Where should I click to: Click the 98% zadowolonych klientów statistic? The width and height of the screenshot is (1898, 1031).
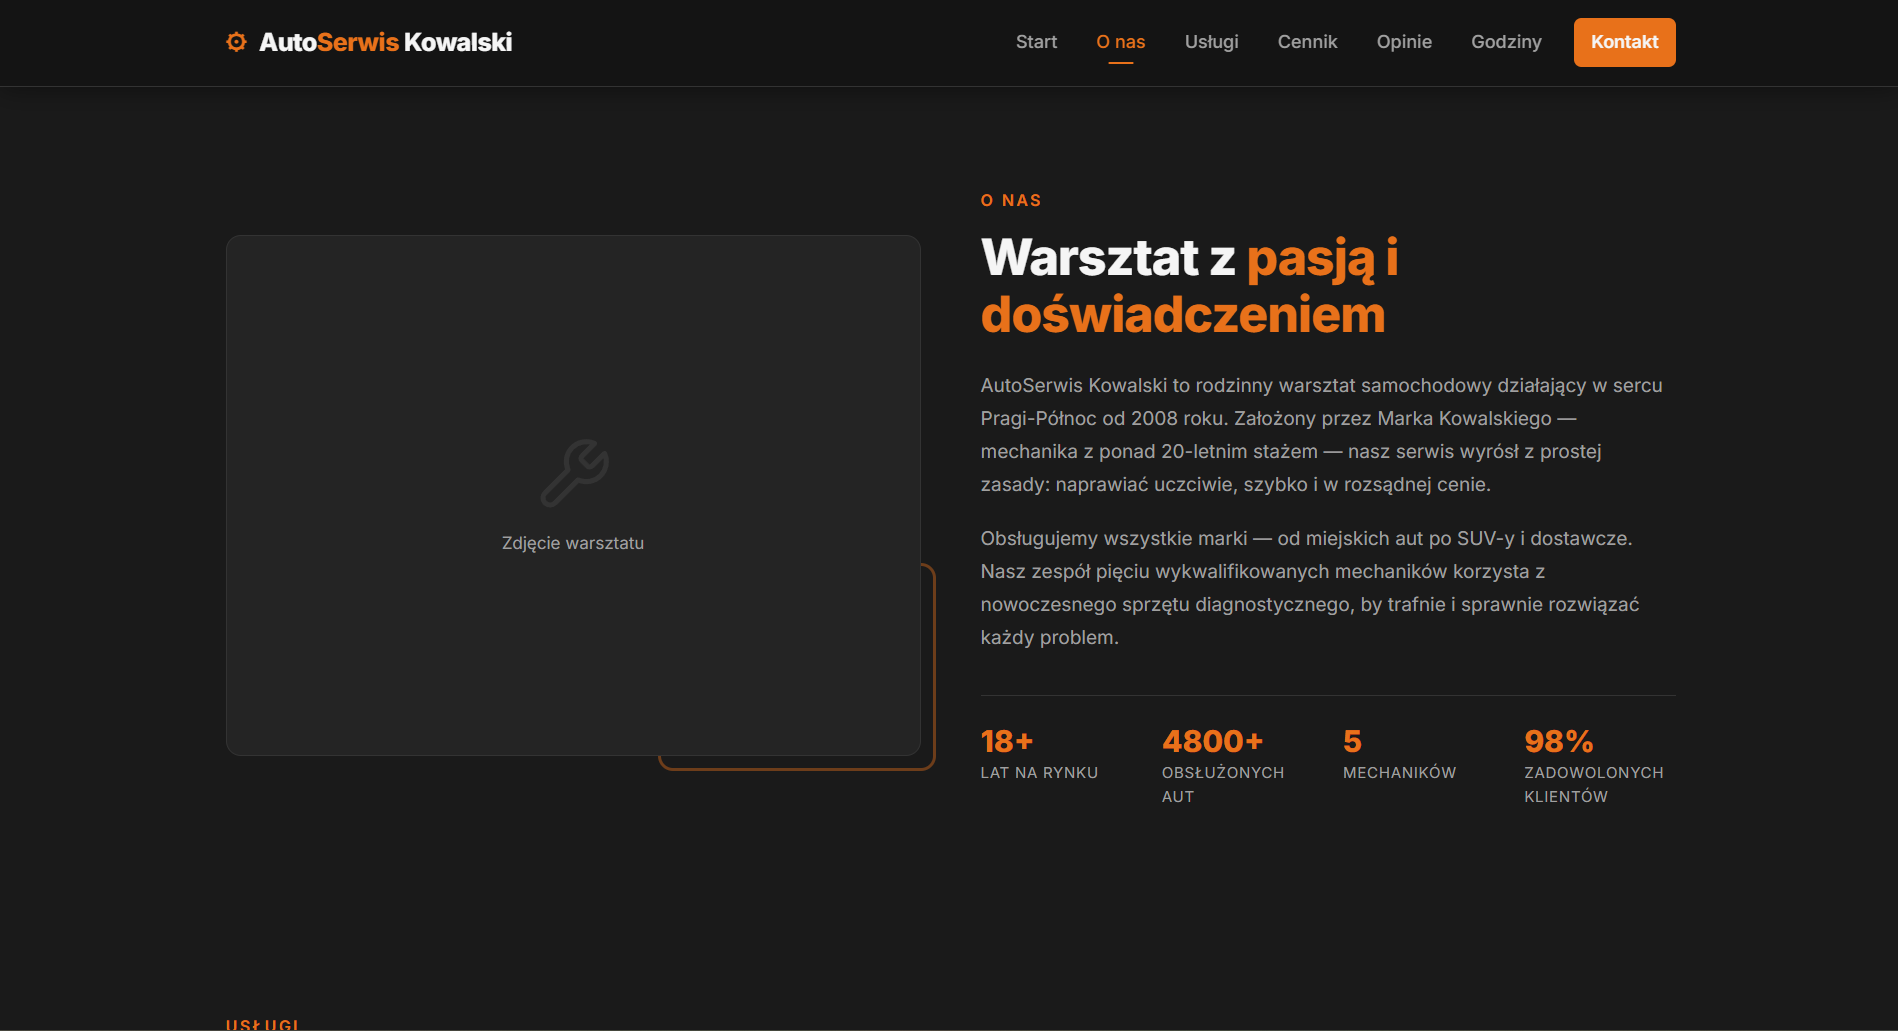[x=1593, y=765]
